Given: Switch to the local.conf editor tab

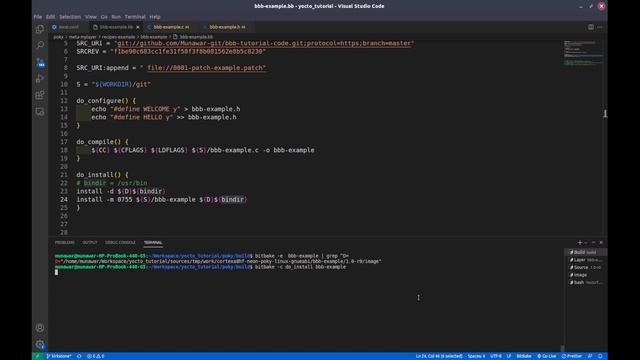Looking at the screenshot, I should (68, 27).
